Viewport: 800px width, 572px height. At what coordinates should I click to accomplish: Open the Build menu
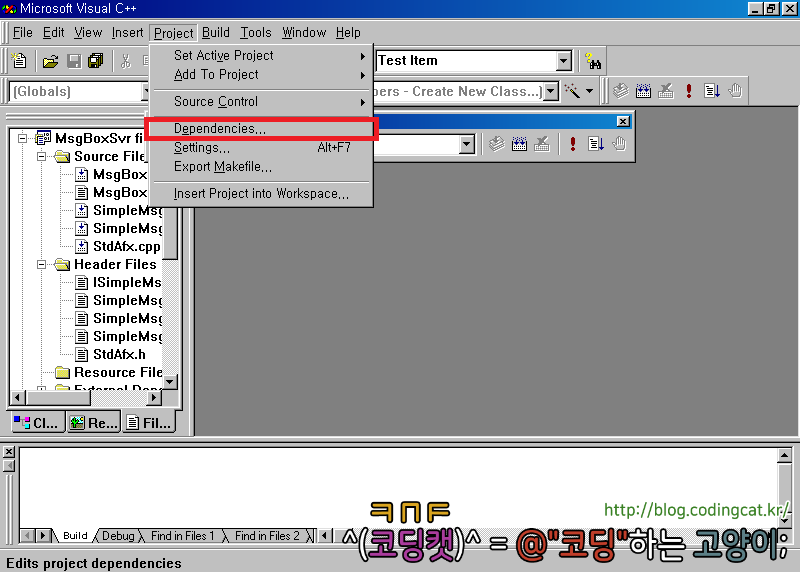tap(215, 33)
